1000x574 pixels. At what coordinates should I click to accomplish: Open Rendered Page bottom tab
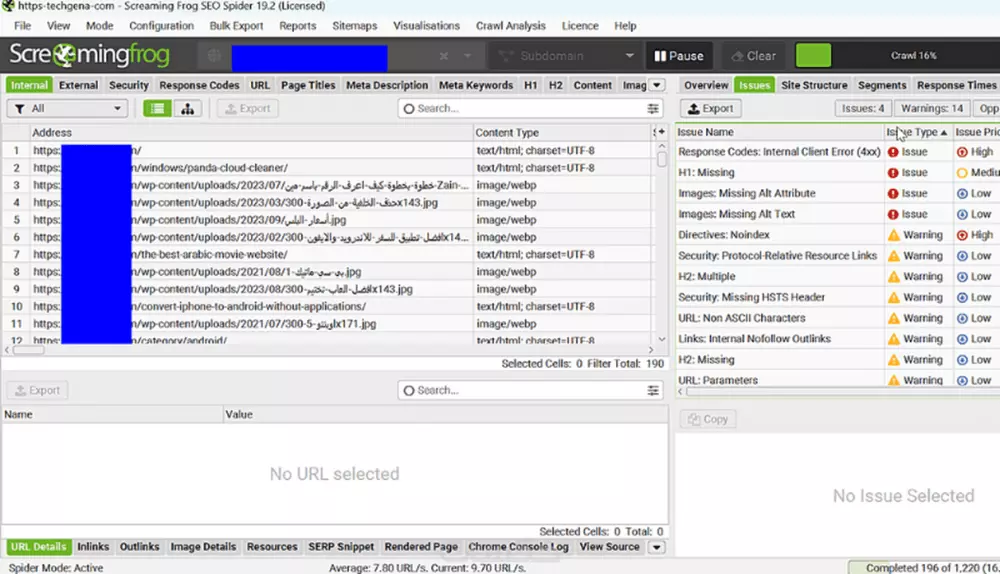[421, 547]
